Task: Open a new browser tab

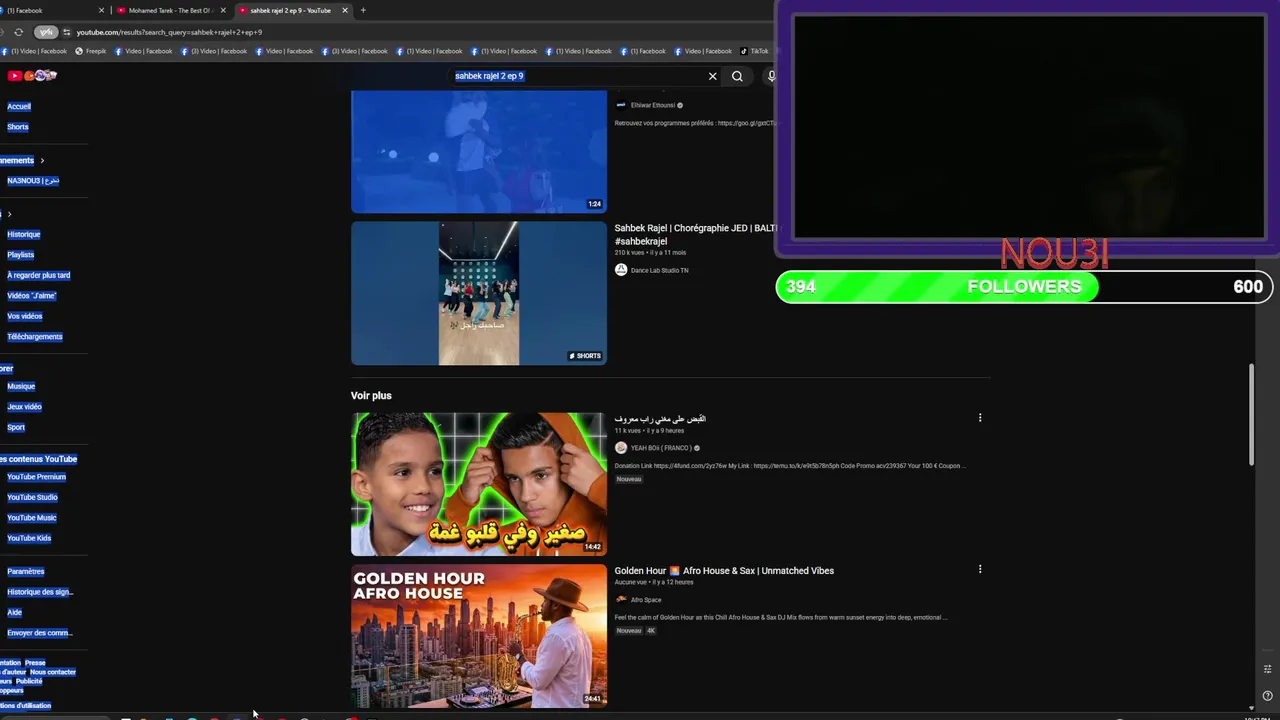Action: point(363,10)
